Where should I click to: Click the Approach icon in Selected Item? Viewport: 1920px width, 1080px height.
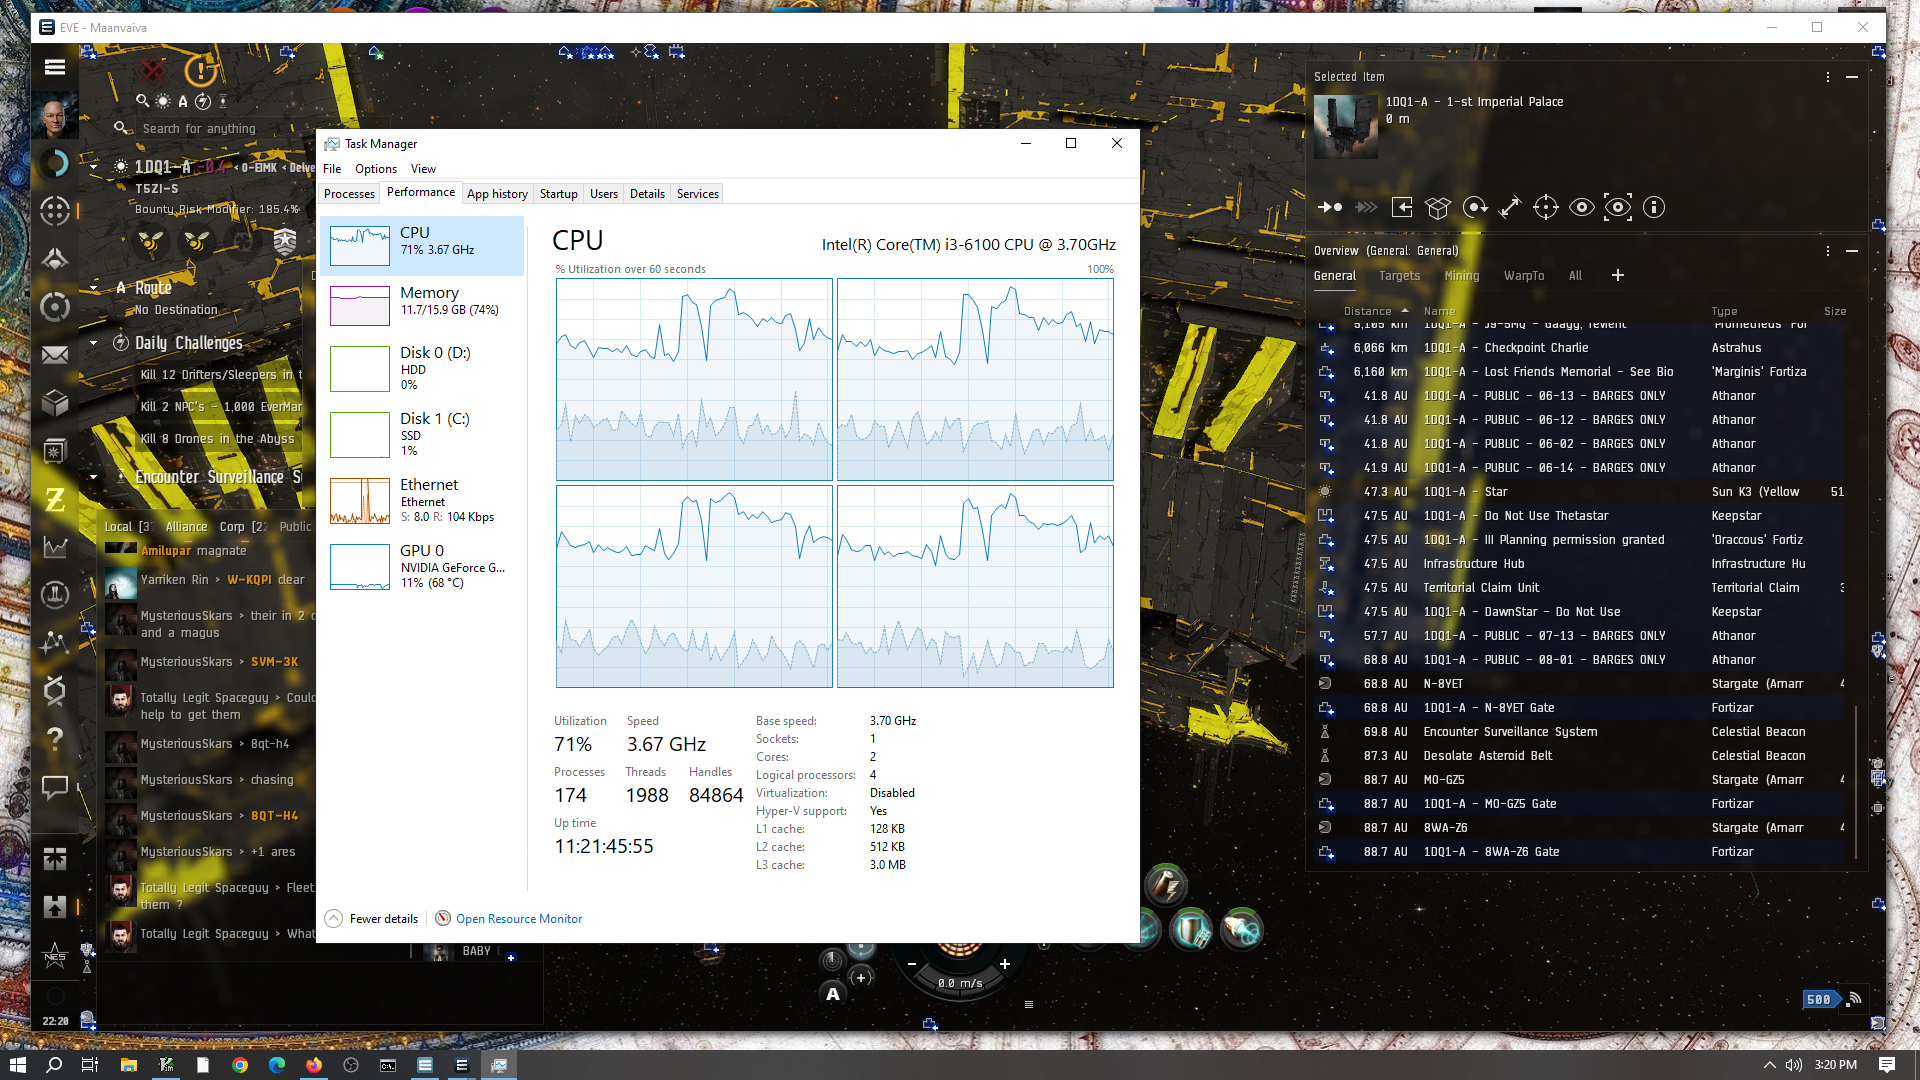coord(1330,207)
